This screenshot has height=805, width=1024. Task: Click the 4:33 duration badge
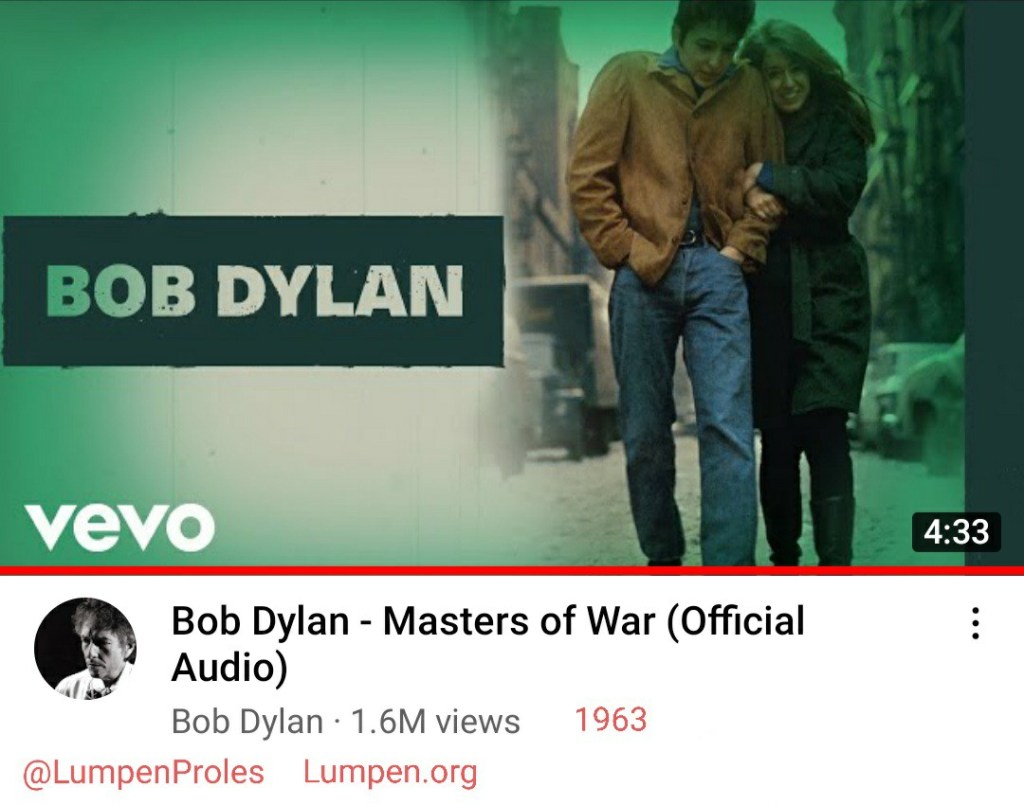pyautogui.click(x=955, y=531)
